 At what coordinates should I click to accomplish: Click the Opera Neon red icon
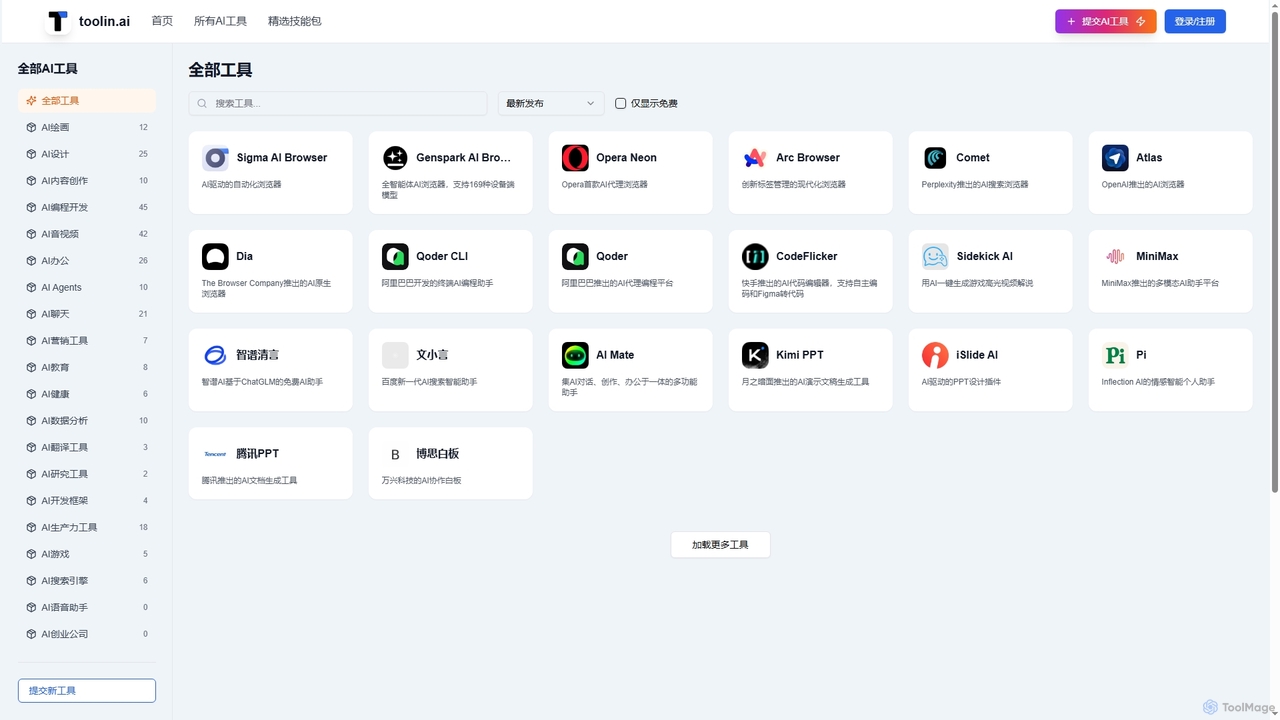pos(575,158)
